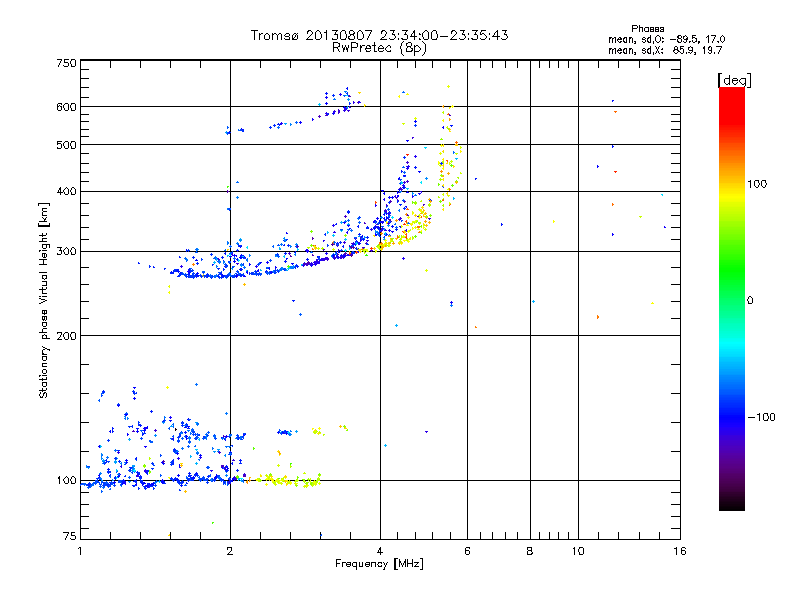800x600 pixels.
Task: Click the 'Stationary phase Virtual Height [km]' axis label
Action: [44, 300]
